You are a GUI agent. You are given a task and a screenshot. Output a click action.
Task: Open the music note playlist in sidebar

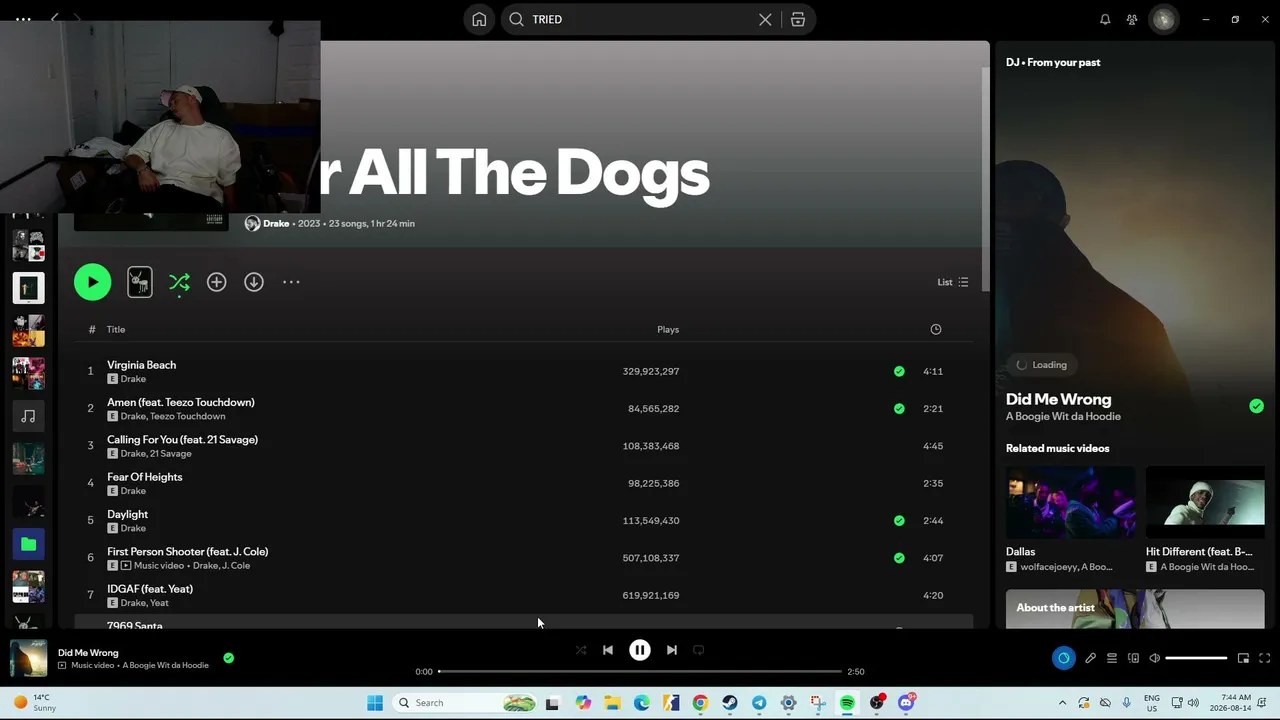(28, 416)
